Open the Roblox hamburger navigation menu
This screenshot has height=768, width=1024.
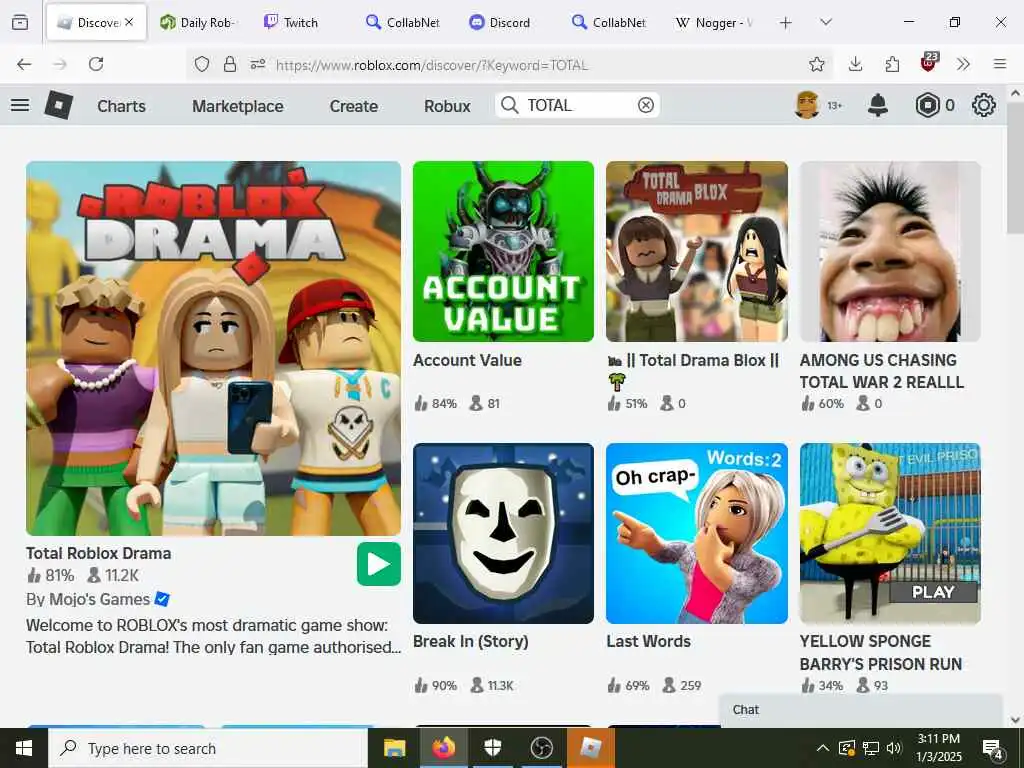20,105
